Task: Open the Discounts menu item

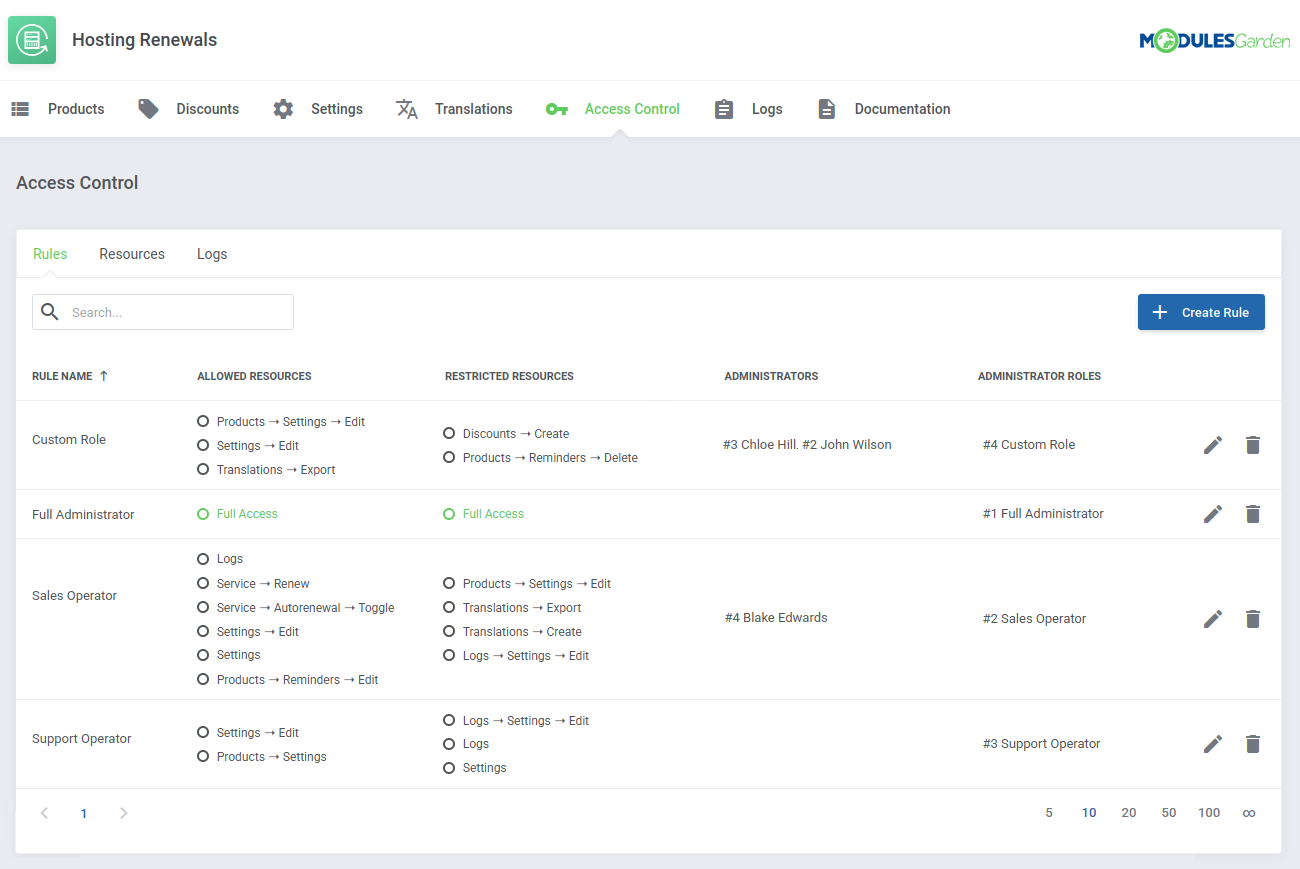Action: click(208, 109)
